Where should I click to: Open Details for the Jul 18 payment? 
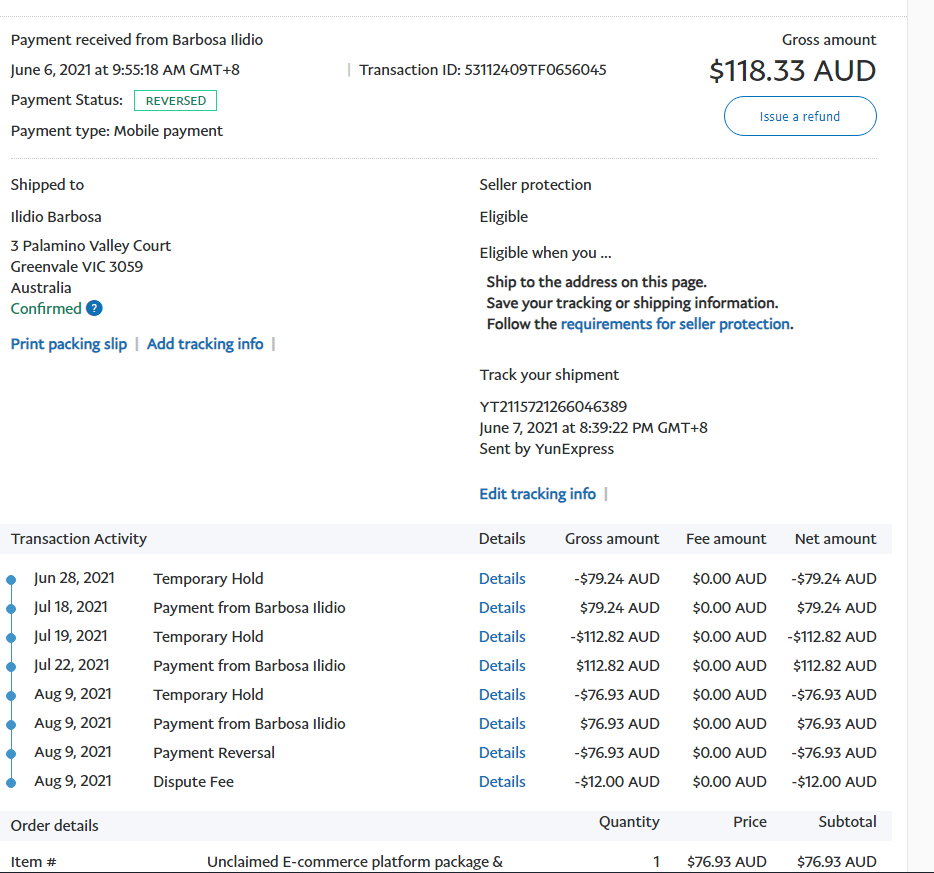click(502, 608)
